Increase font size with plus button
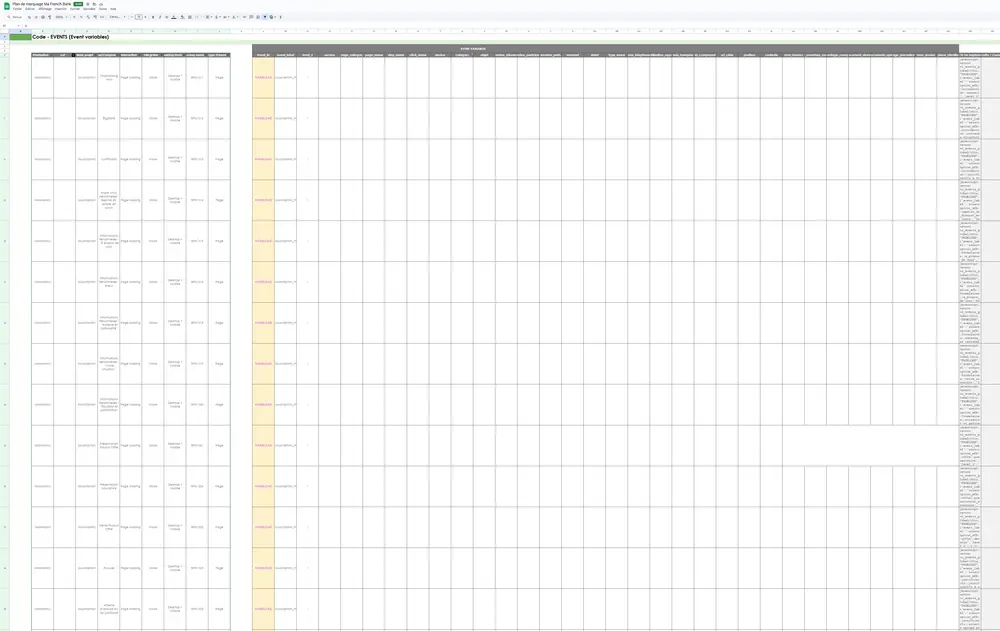1000x631 pixels. point(145,17)
